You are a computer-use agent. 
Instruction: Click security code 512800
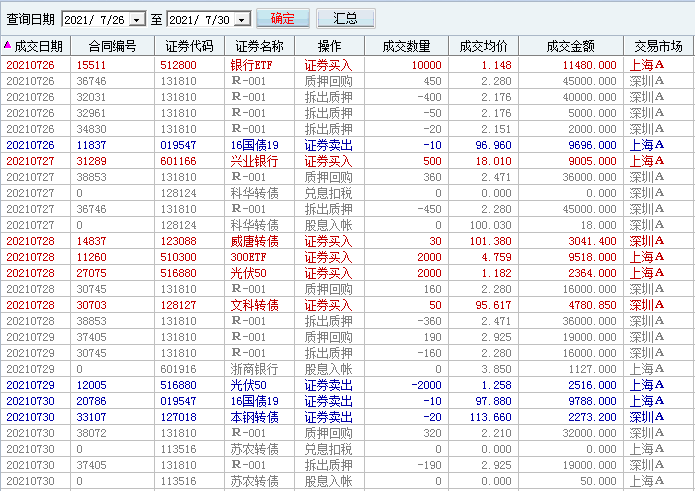[178, 65]
